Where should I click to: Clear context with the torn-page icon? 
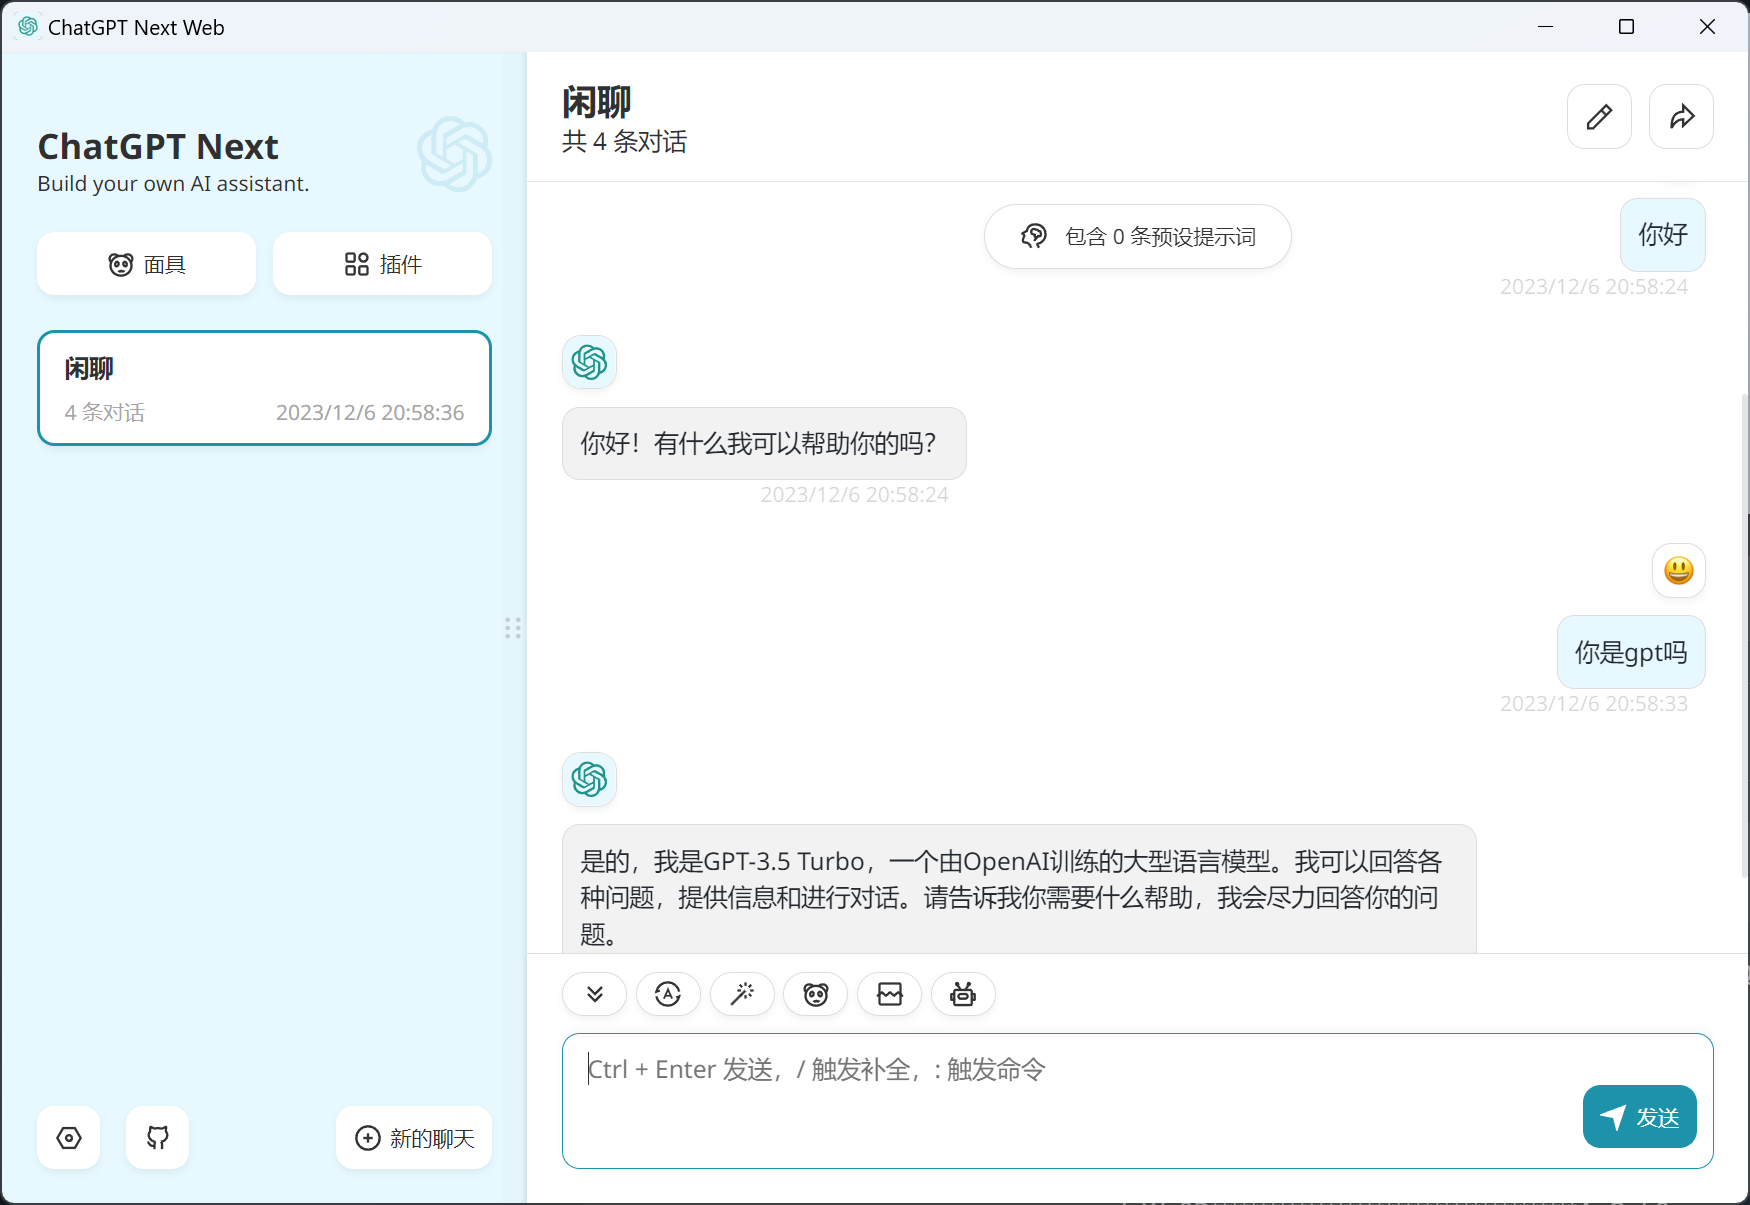[889, 994]
